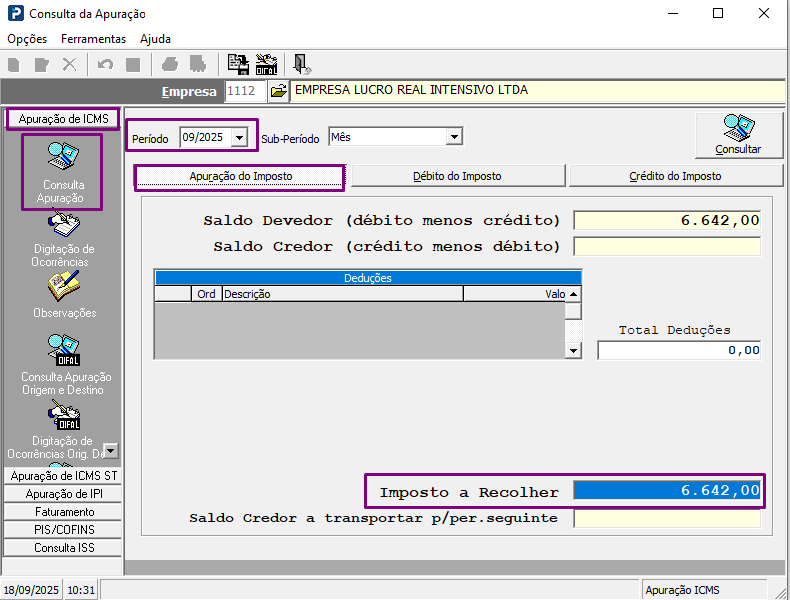Select the Consulta ISS section
The height and width of the screenshot is (600, 790).
click(63, 548)
